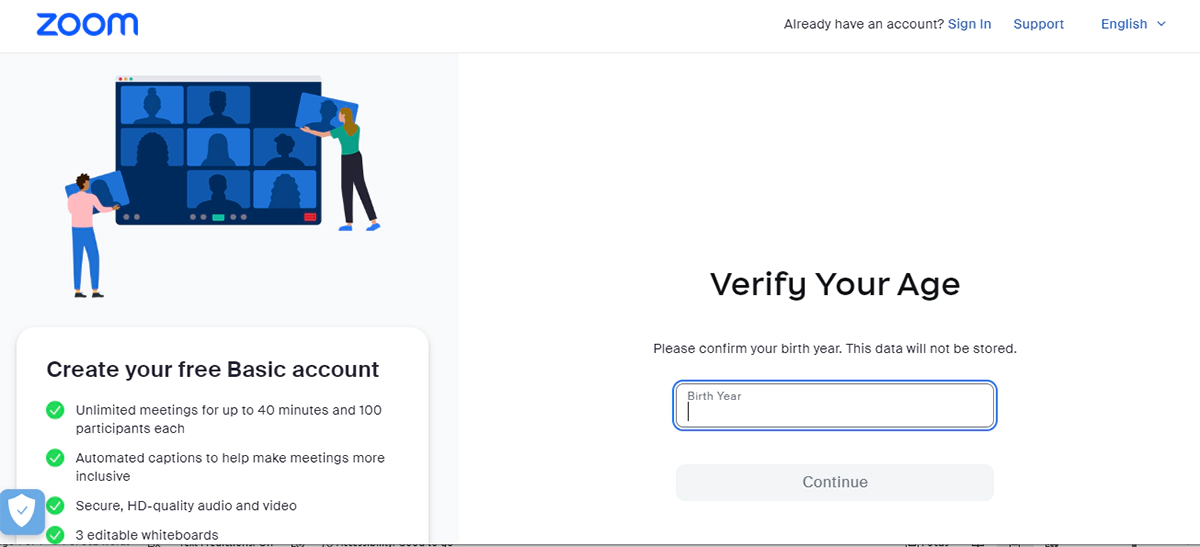Click the green check beside 3 editable whiteboards
The height and width of the screenshot is (547, 1200).
tap(55, 535)
